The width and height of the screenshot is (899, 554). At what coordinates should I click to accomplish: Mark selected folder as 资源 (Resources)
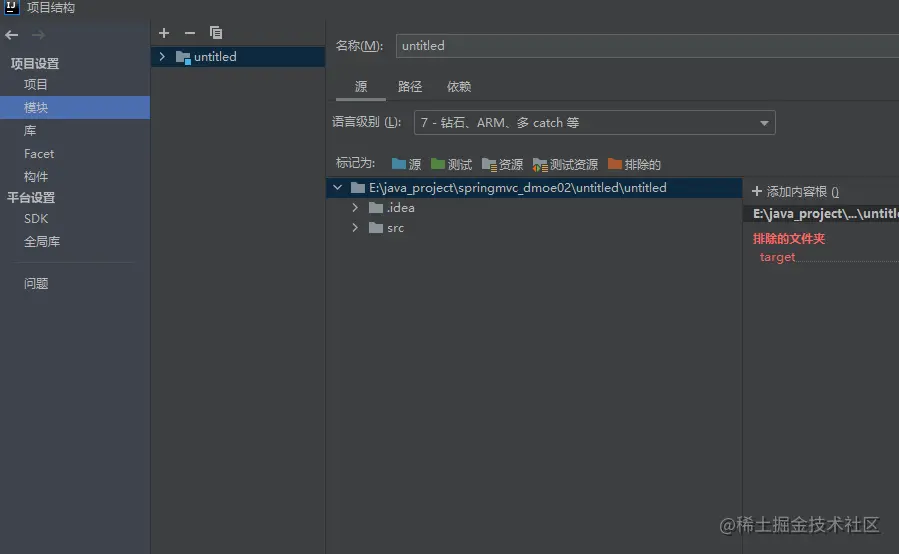(x=502, y=165)
